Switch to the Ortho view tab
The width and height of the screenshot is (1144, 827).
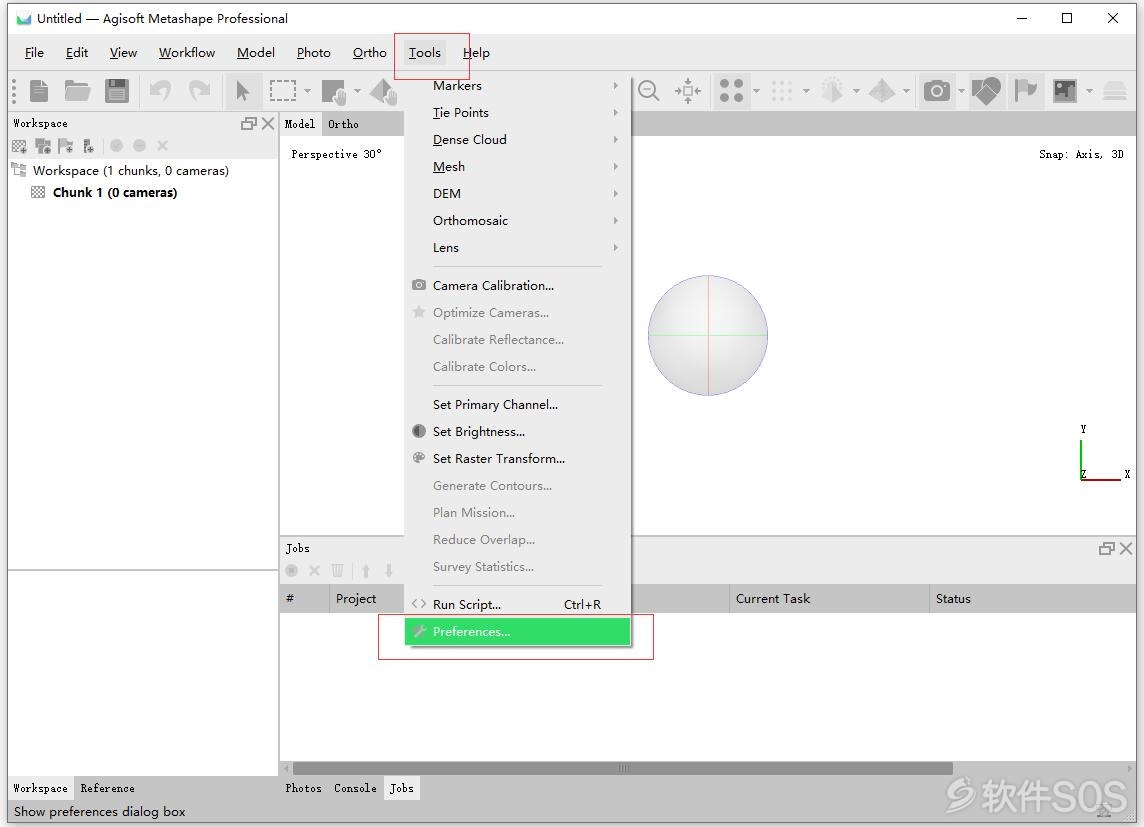click(343, 124)
